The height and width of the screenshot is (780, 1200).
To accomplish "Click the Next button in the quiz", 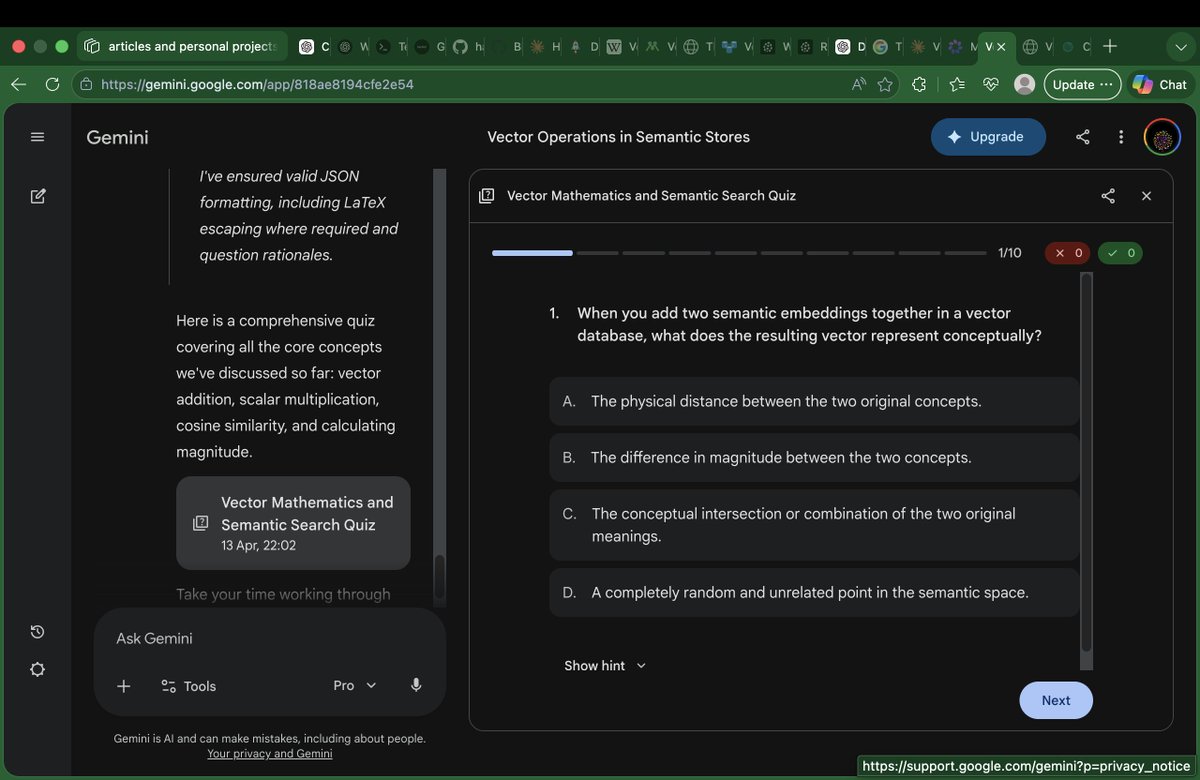I will coord(1056,700).
